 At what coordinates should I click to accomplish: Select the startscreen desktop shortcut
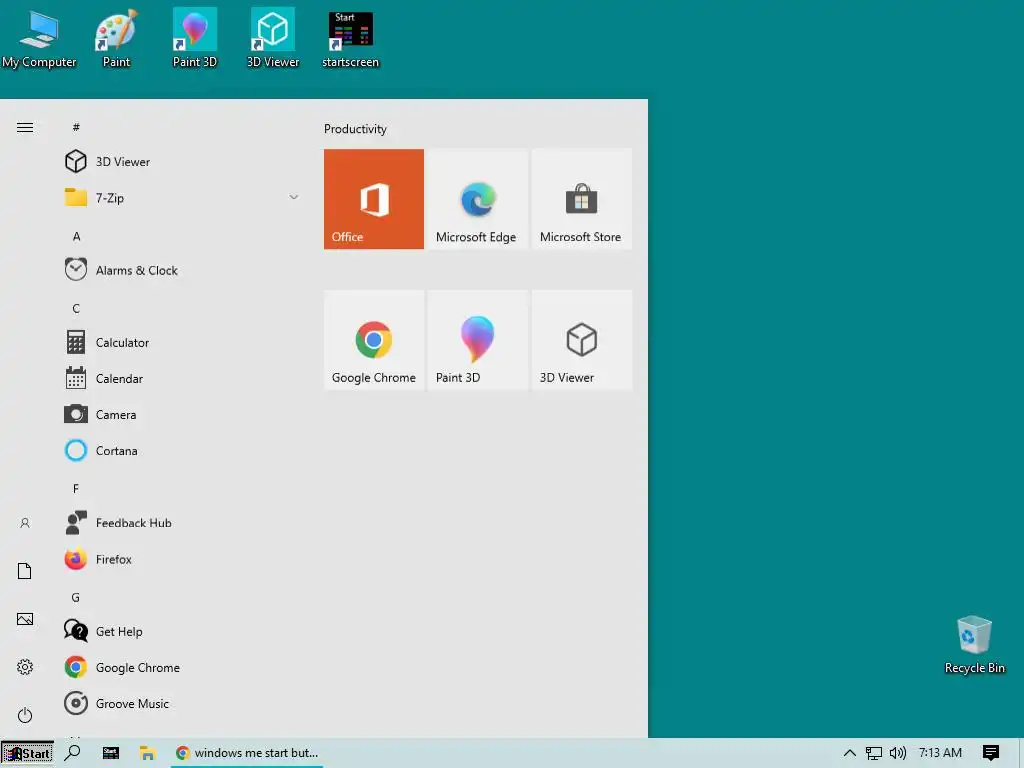(351, 39)
